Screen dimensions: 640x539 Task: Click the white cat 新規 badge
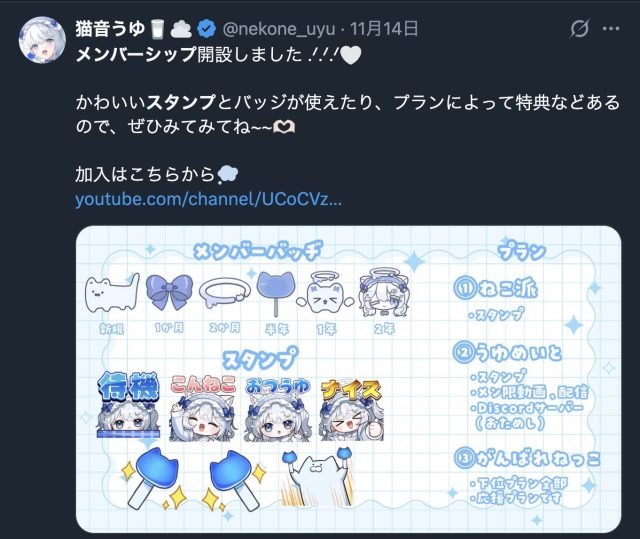112,292
